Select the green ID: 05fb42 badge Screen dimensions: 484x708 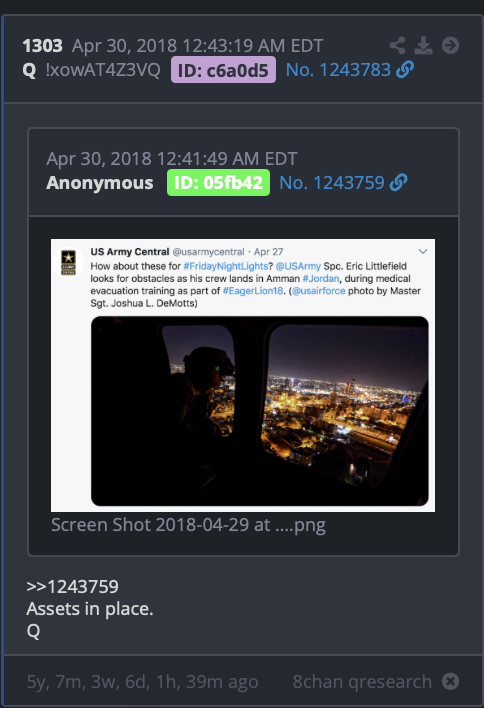pos(219,182)
